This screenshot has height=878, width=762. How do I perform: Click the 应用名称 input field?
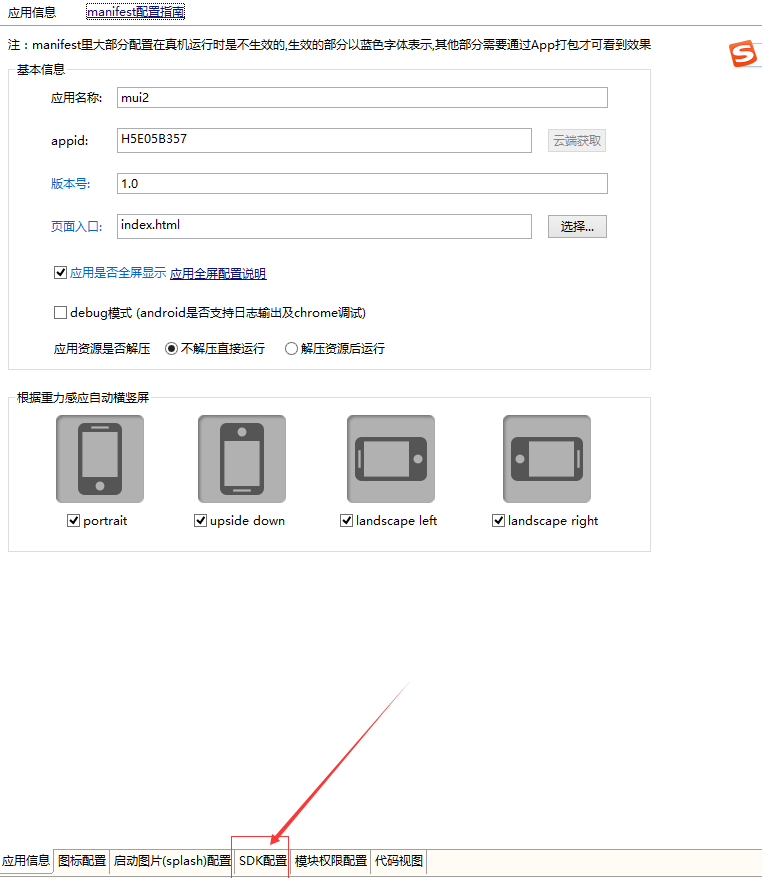pyautogui.click(x=362, y=97)
